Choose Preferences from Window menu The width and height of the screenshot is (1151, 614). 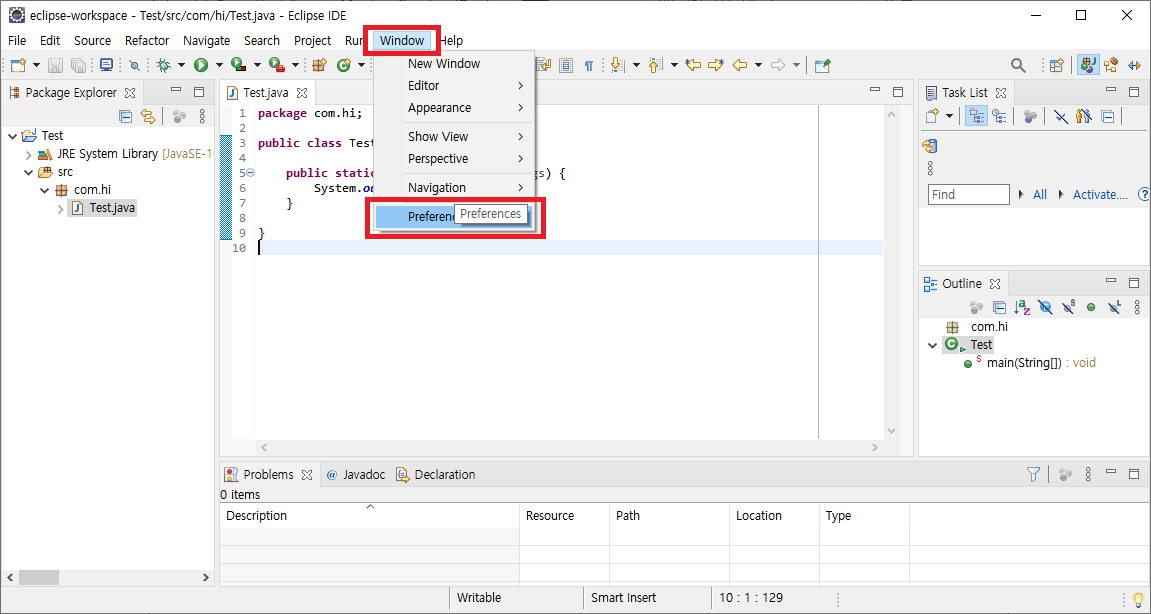[x=454, y=216]
